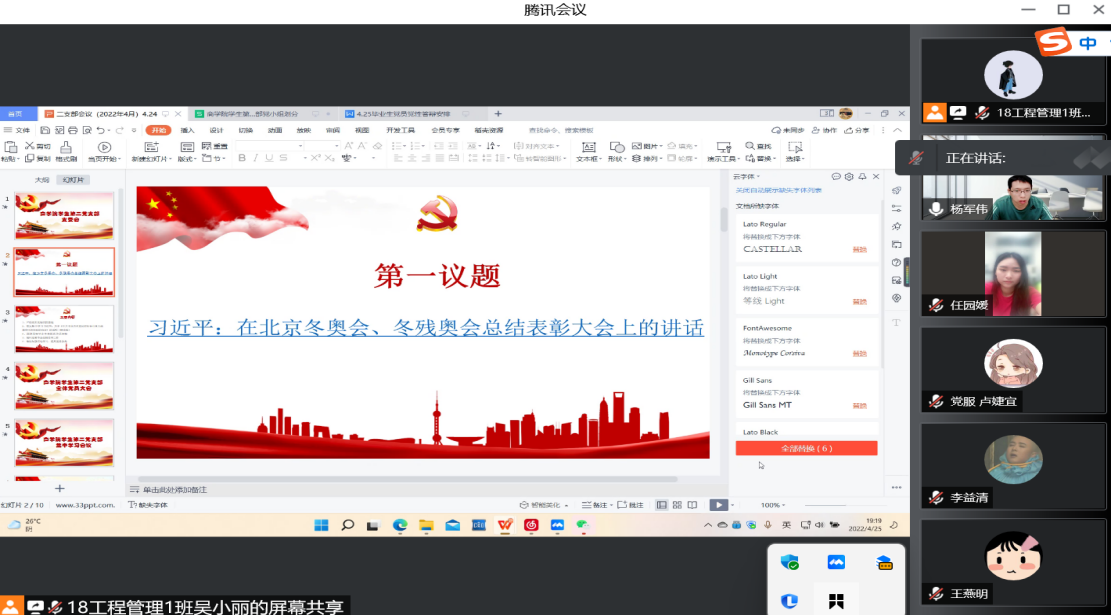This screenshot has height=615, width=1111.
Task: Click the New Slide (新建幻灯片) icon
Action: [x=151, y=147]
